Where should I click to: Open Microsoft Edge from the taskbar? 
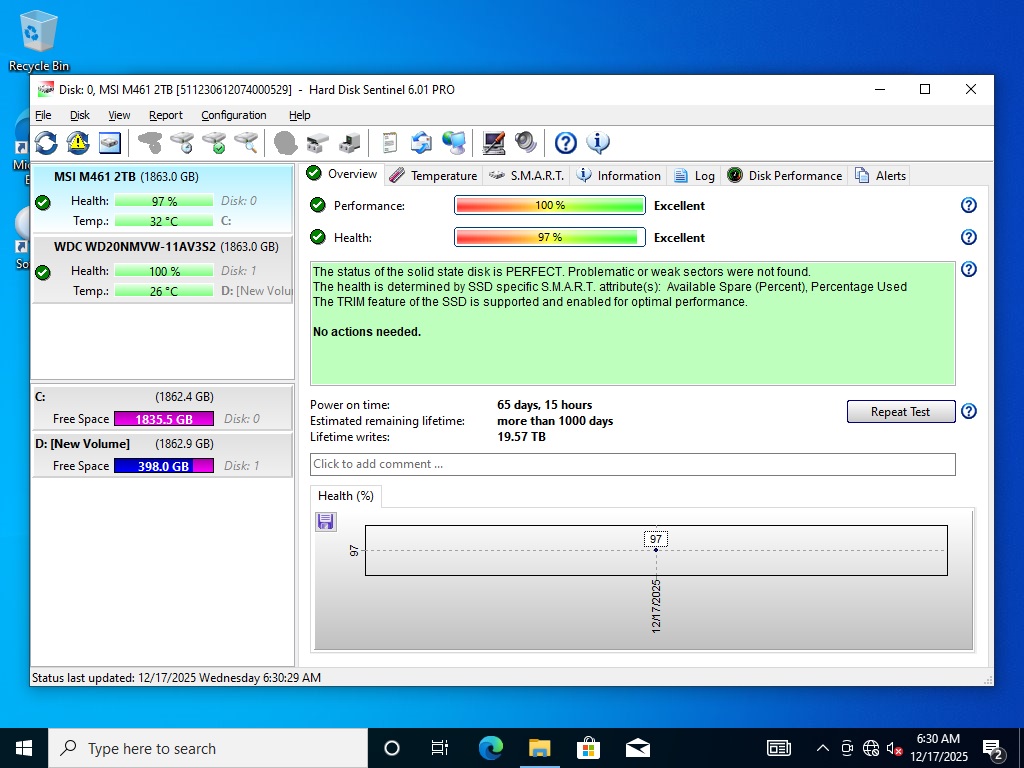click(490, 748)
